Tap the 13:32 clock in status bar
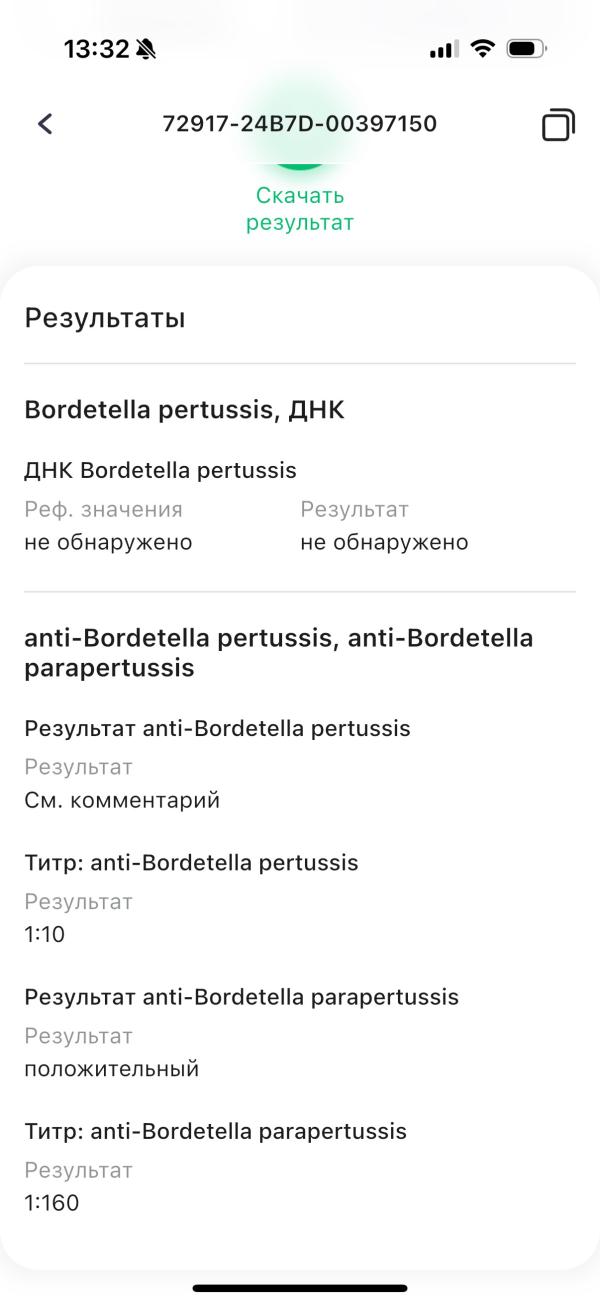This screenshot has height=1303, width=600. tap(96, 49)
